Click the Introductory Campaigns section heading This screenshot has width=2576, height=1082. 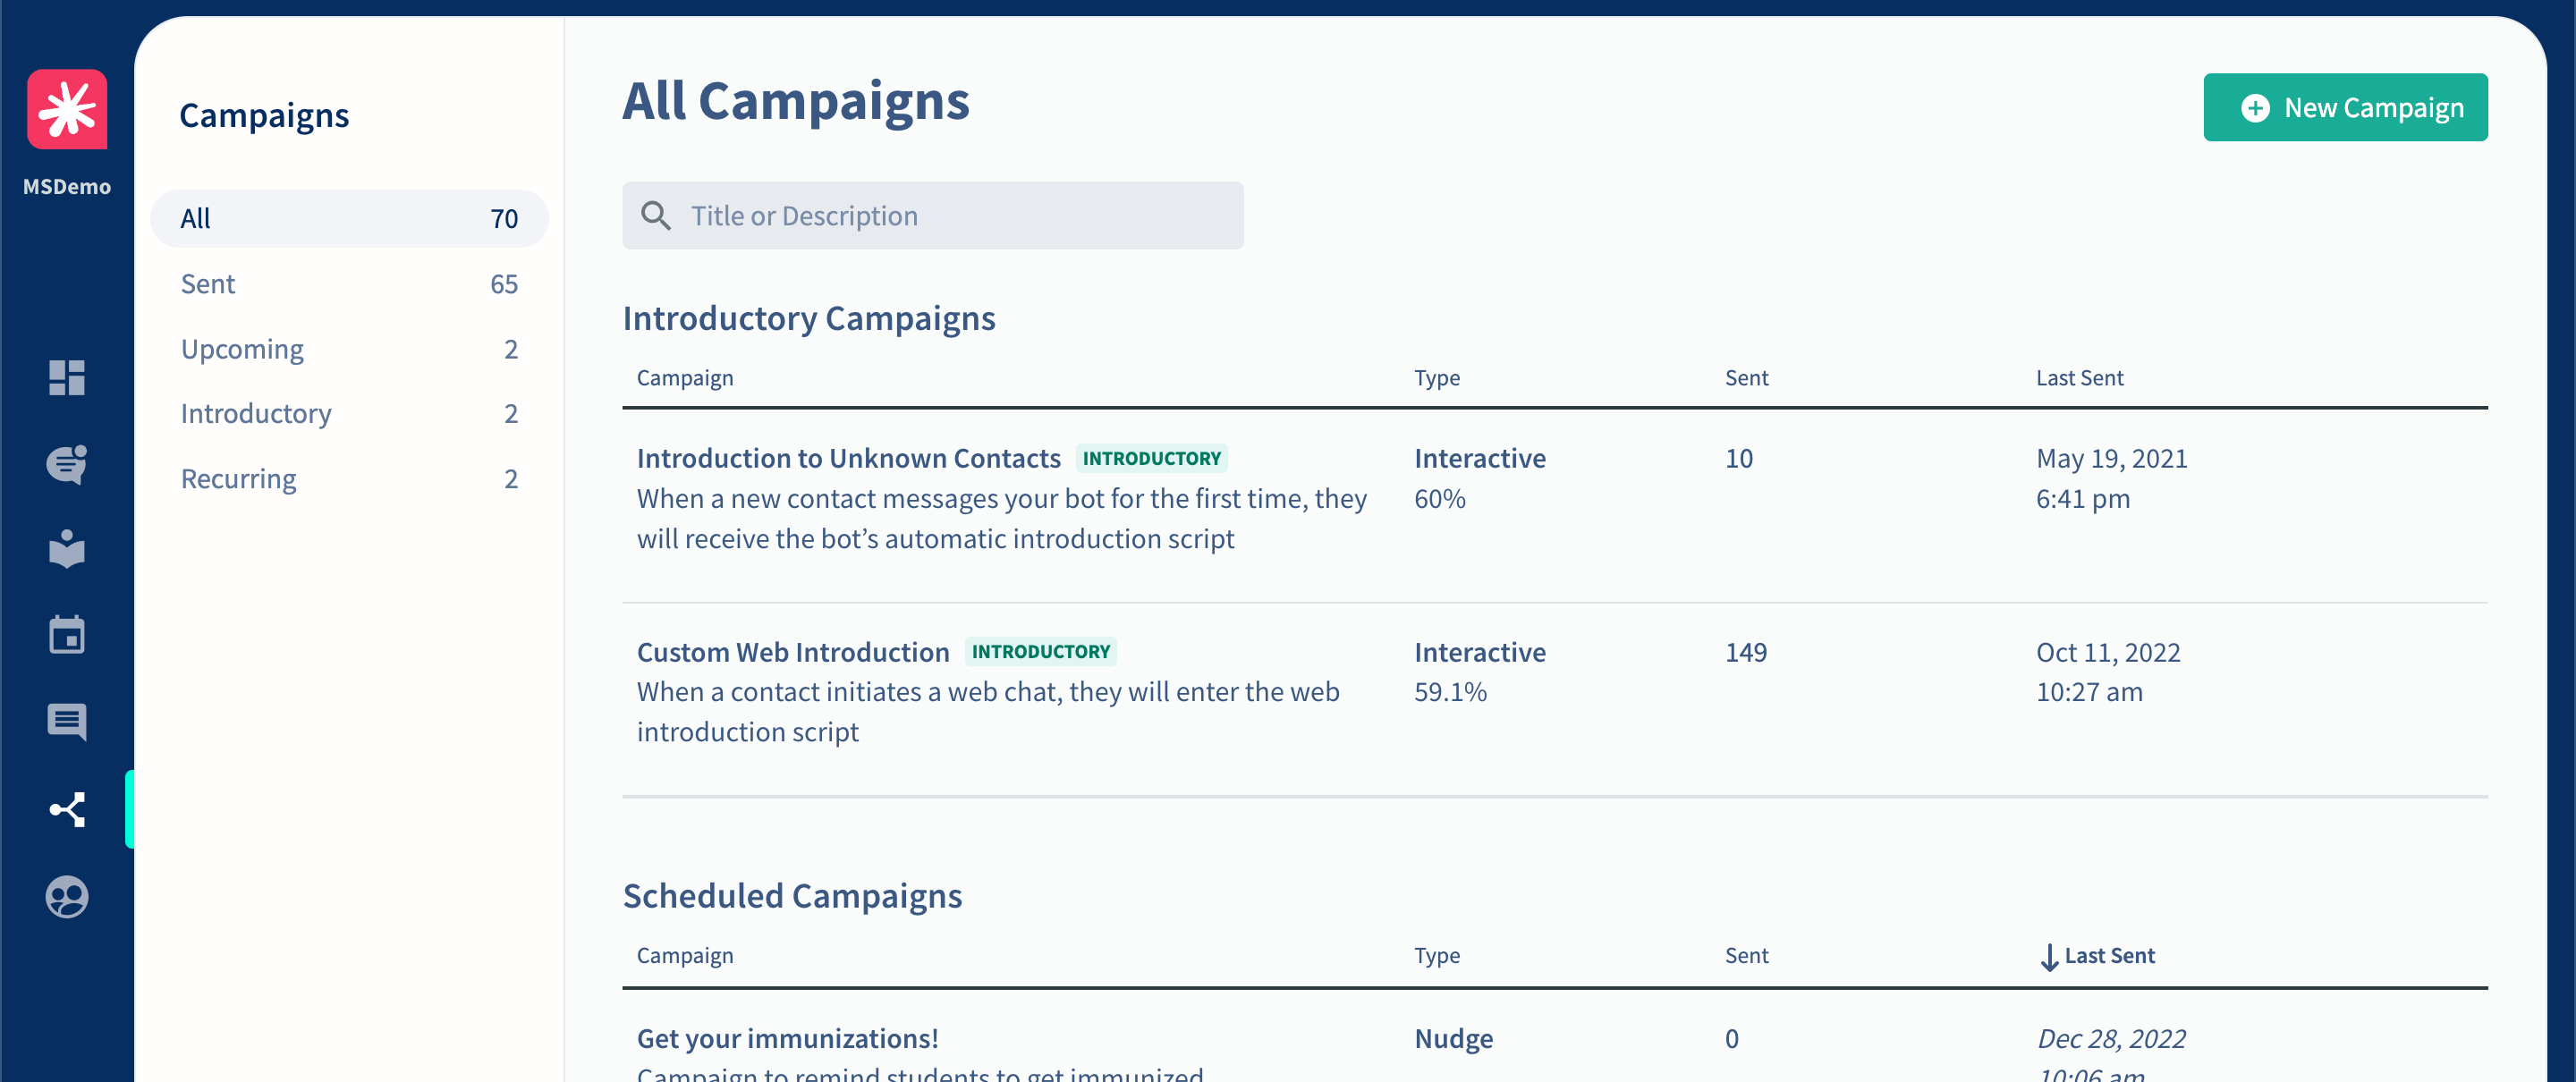(x=808, y=318)
